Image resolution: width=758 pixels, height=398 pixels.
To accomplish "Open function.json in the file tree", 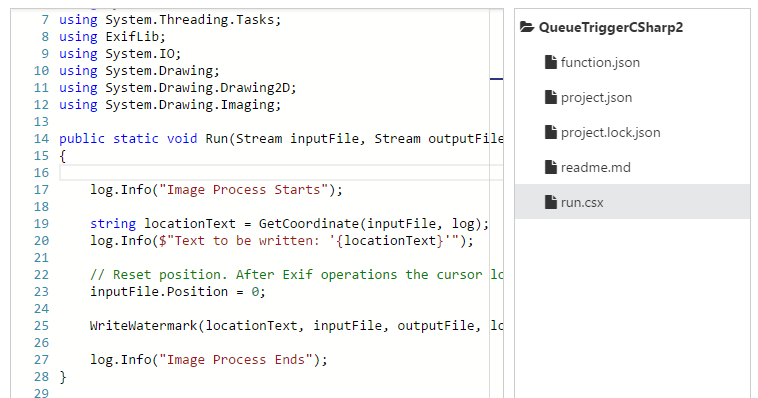I will point(600,62).
